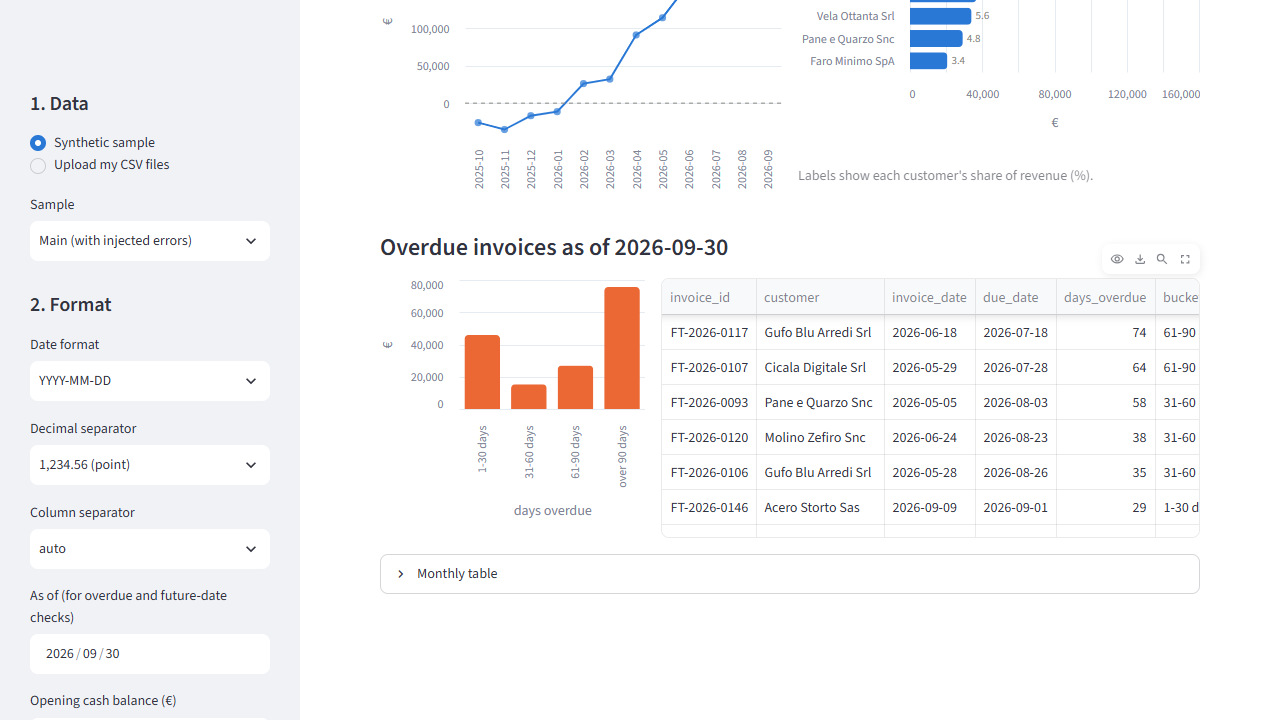
Task: Click invoice date 2026-06-24 cell
Action: click(x=930, y=437)
